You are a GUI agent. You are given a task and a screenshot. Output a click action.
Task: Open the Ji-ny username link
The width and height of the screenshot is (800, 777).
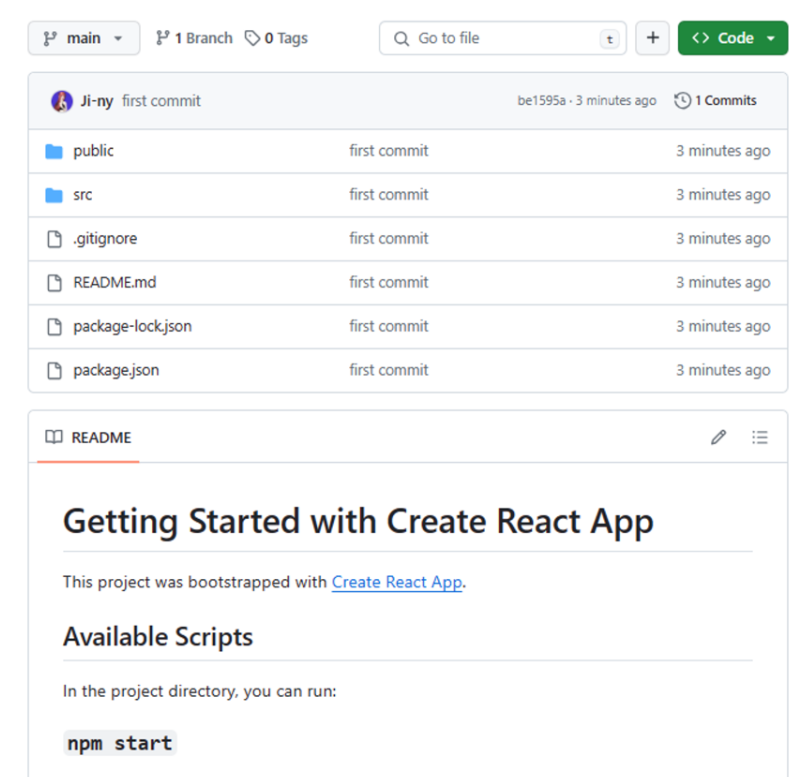click(97, 101)
